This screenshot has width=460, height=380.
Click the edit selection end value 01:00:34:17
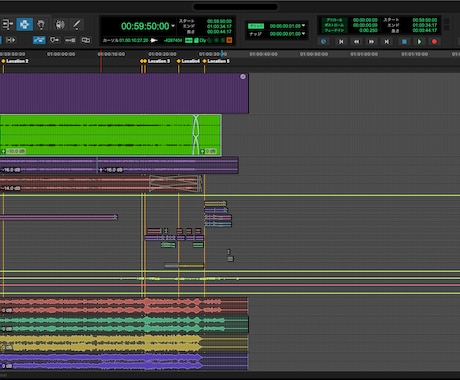pyautogui.click(x=219, y=26)
